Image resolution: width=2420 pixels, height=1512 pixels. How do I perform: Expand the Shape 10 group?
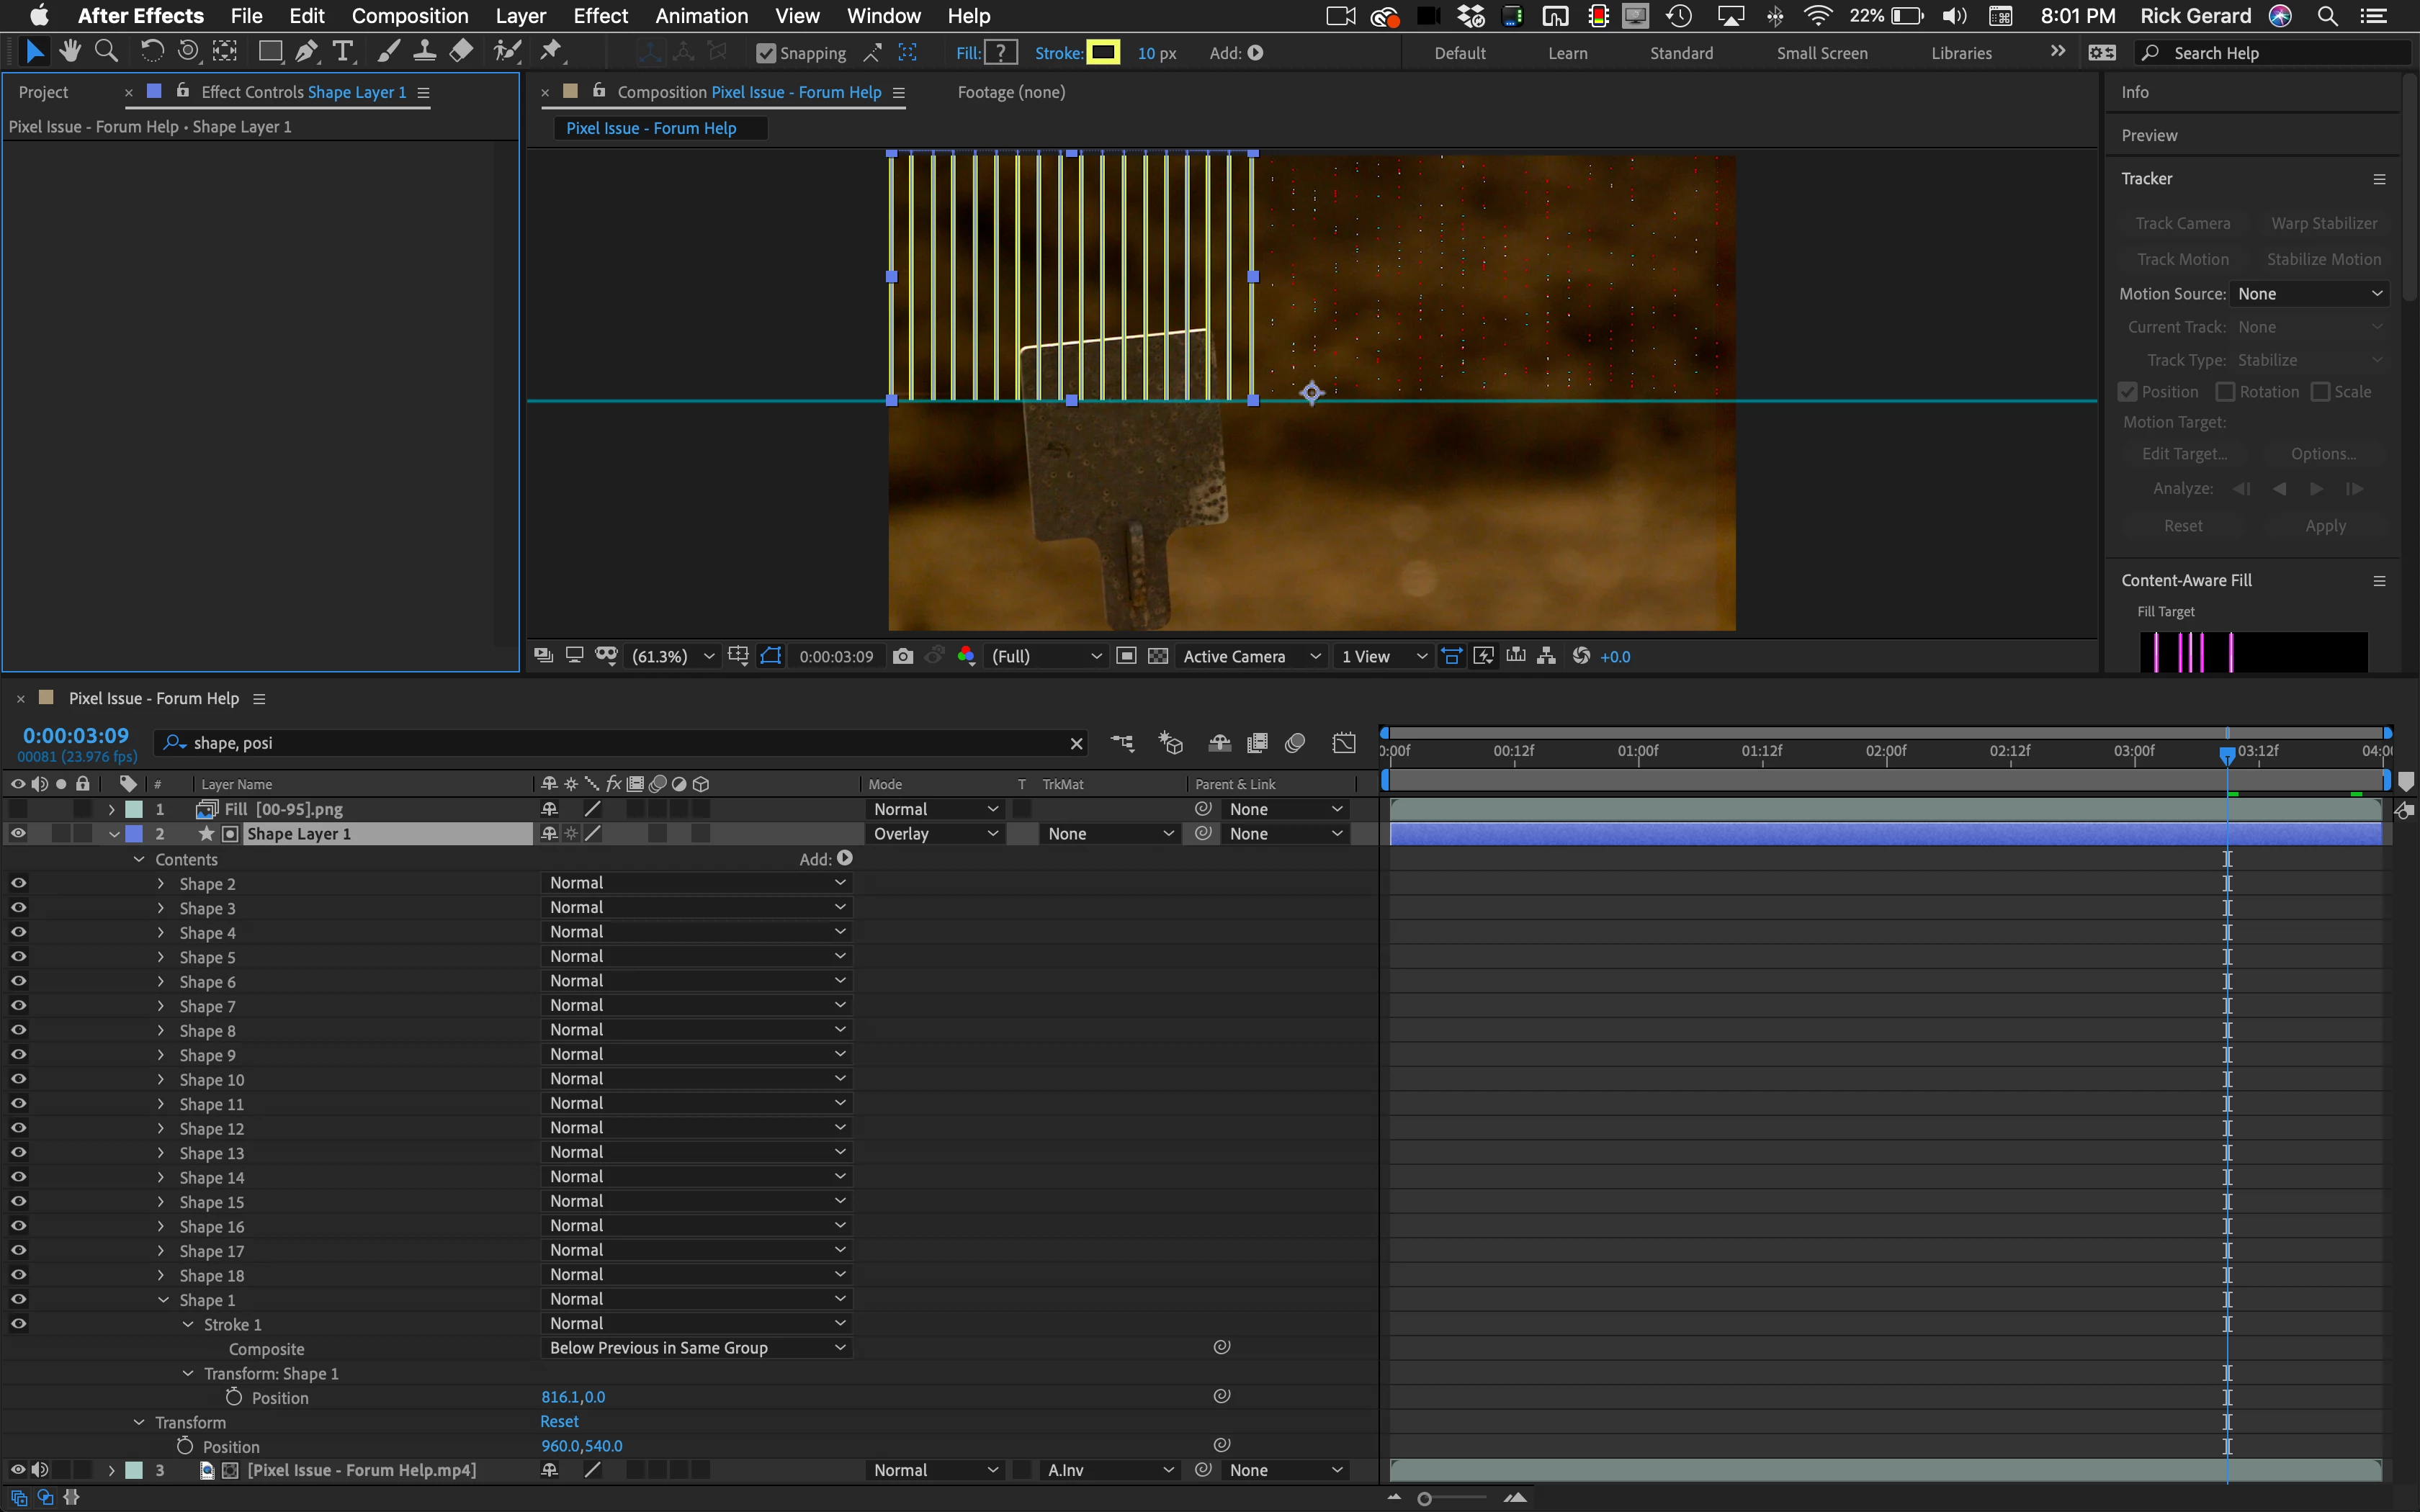click(161, 1080)
